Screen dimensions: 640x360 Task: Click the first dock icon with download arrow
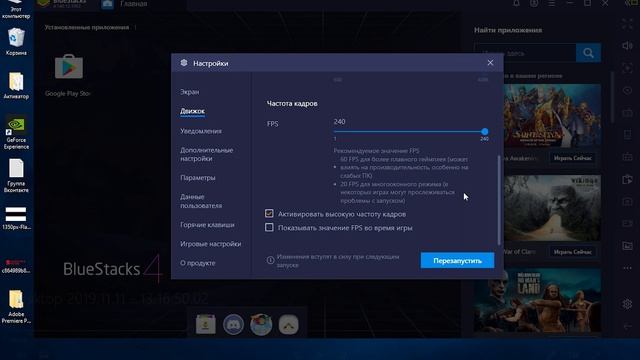tap(206, 324)
